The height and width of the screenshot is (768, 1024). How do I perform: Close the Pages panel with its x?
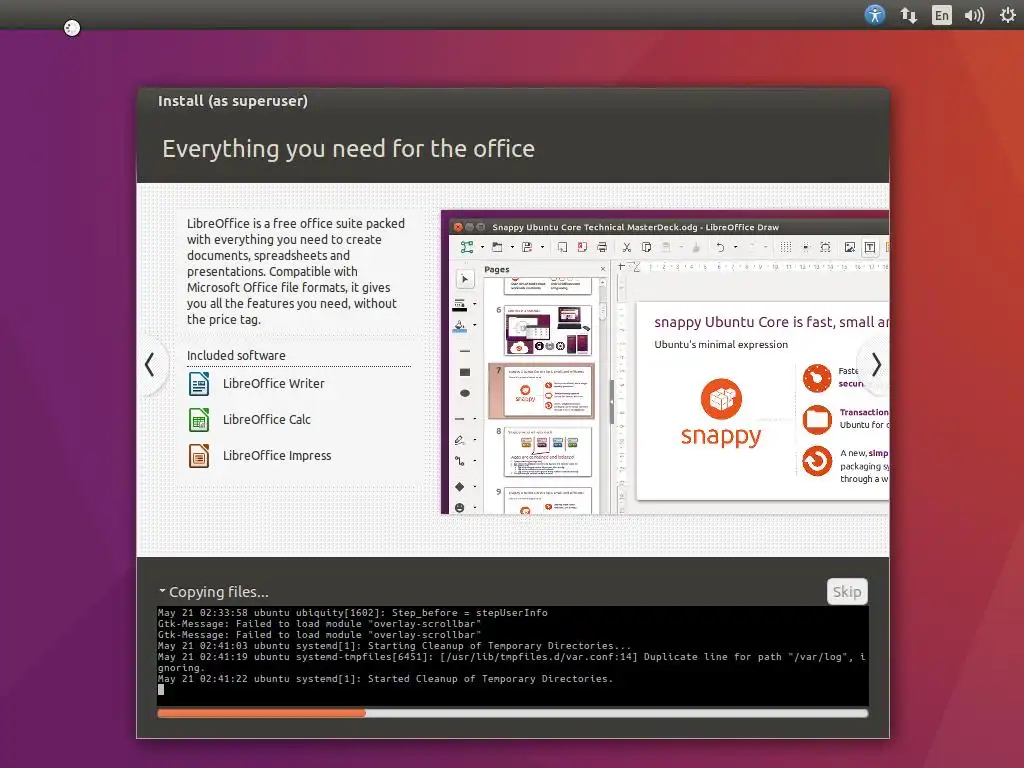click(x=602, y=269)
